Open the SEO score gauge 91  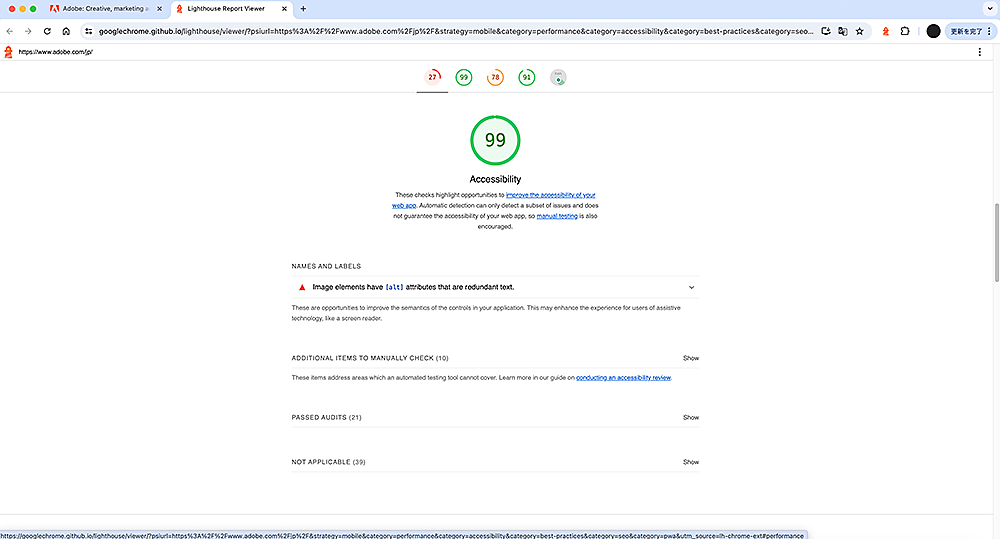tap(526, 77)
